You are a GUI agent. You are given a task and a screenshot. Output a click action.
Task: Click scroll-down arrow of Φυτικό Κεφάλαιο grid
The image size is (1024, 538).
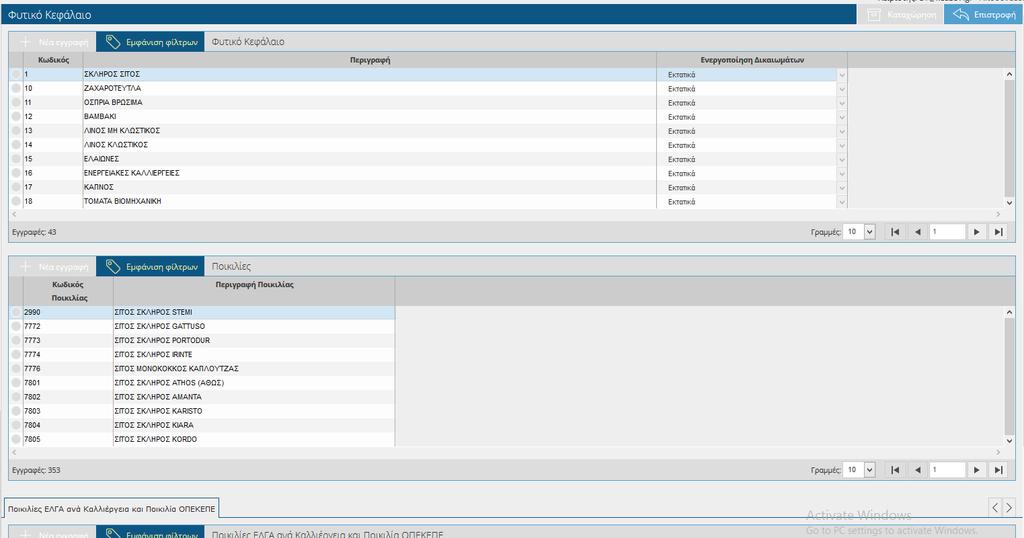tap(1010, 203)
